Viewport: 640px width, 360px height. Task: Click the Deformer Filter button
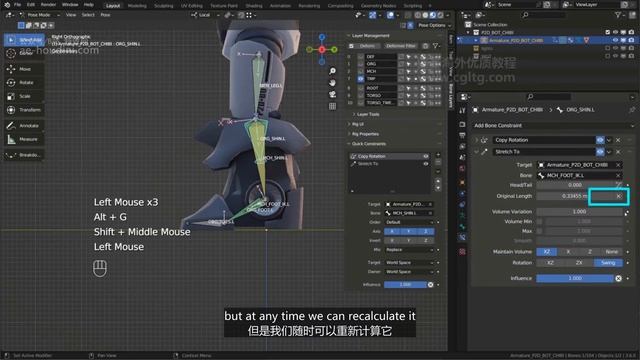point(401,46)
